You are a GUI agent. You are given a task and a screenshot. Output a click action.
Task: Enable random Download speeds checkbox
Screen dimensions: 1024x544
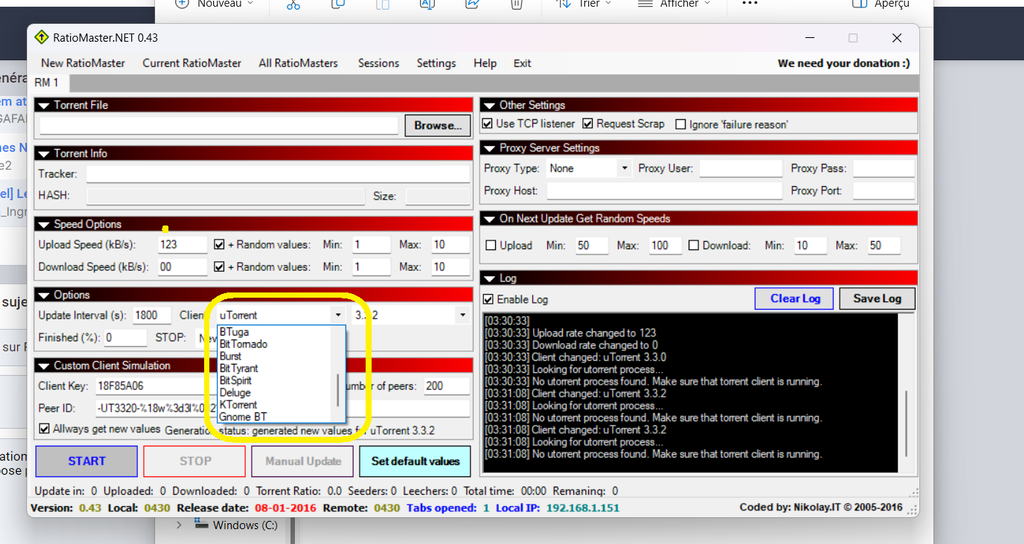pyautogui.click(x=694, y=246)
